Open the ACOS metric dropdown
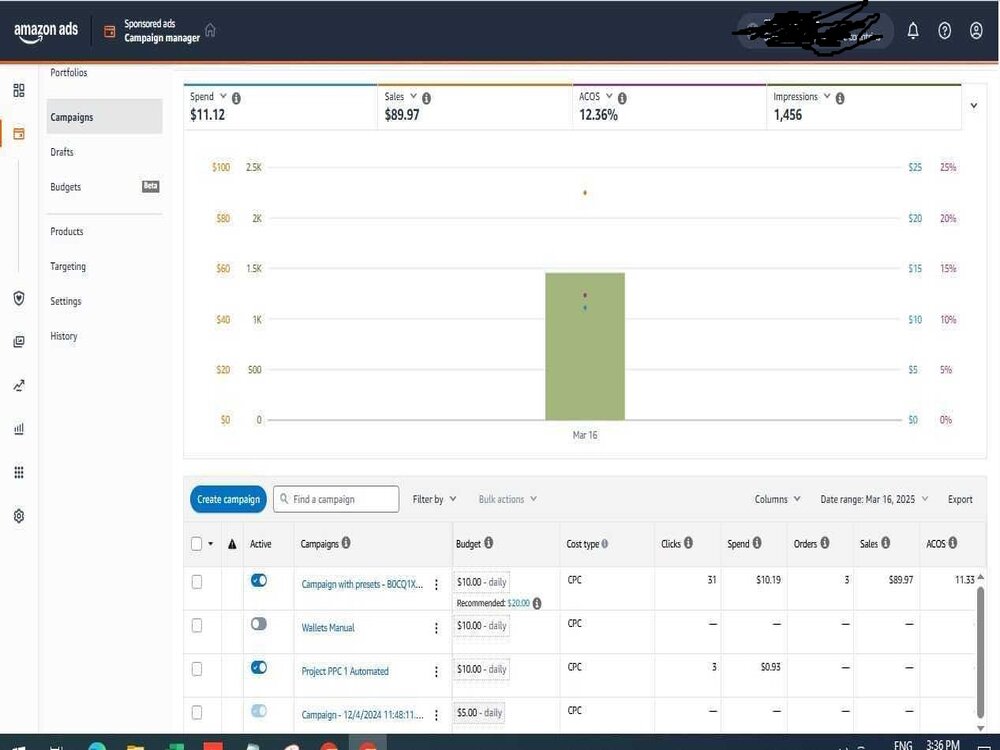The image size is (1000, 750). 609,96
